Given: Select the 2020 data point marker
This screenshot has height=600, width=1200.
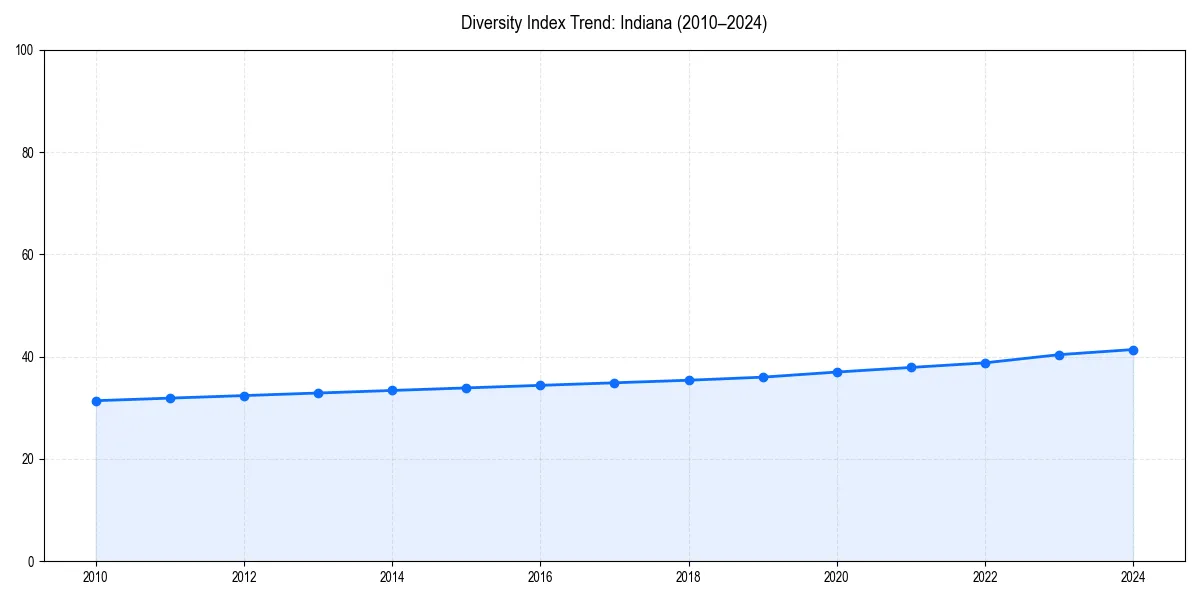Looking at the screenshot, I should click(836, 371).
